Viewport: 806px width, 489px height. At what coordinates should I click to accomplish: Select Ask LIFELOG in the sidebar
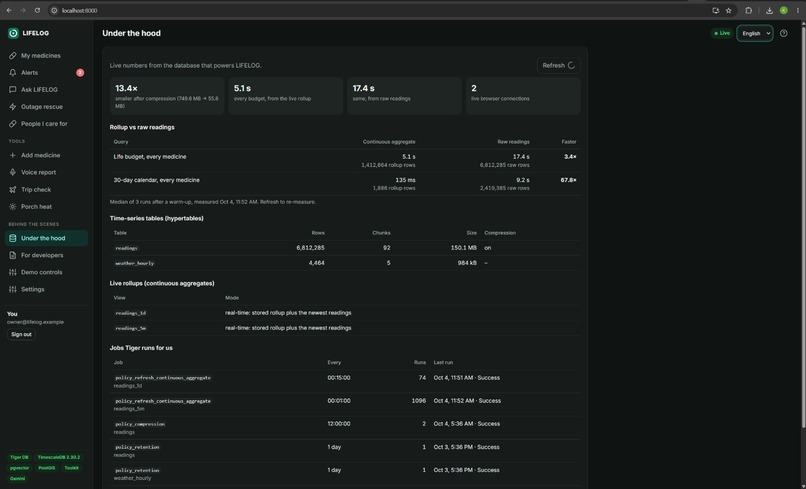click(x=46, y=89)
